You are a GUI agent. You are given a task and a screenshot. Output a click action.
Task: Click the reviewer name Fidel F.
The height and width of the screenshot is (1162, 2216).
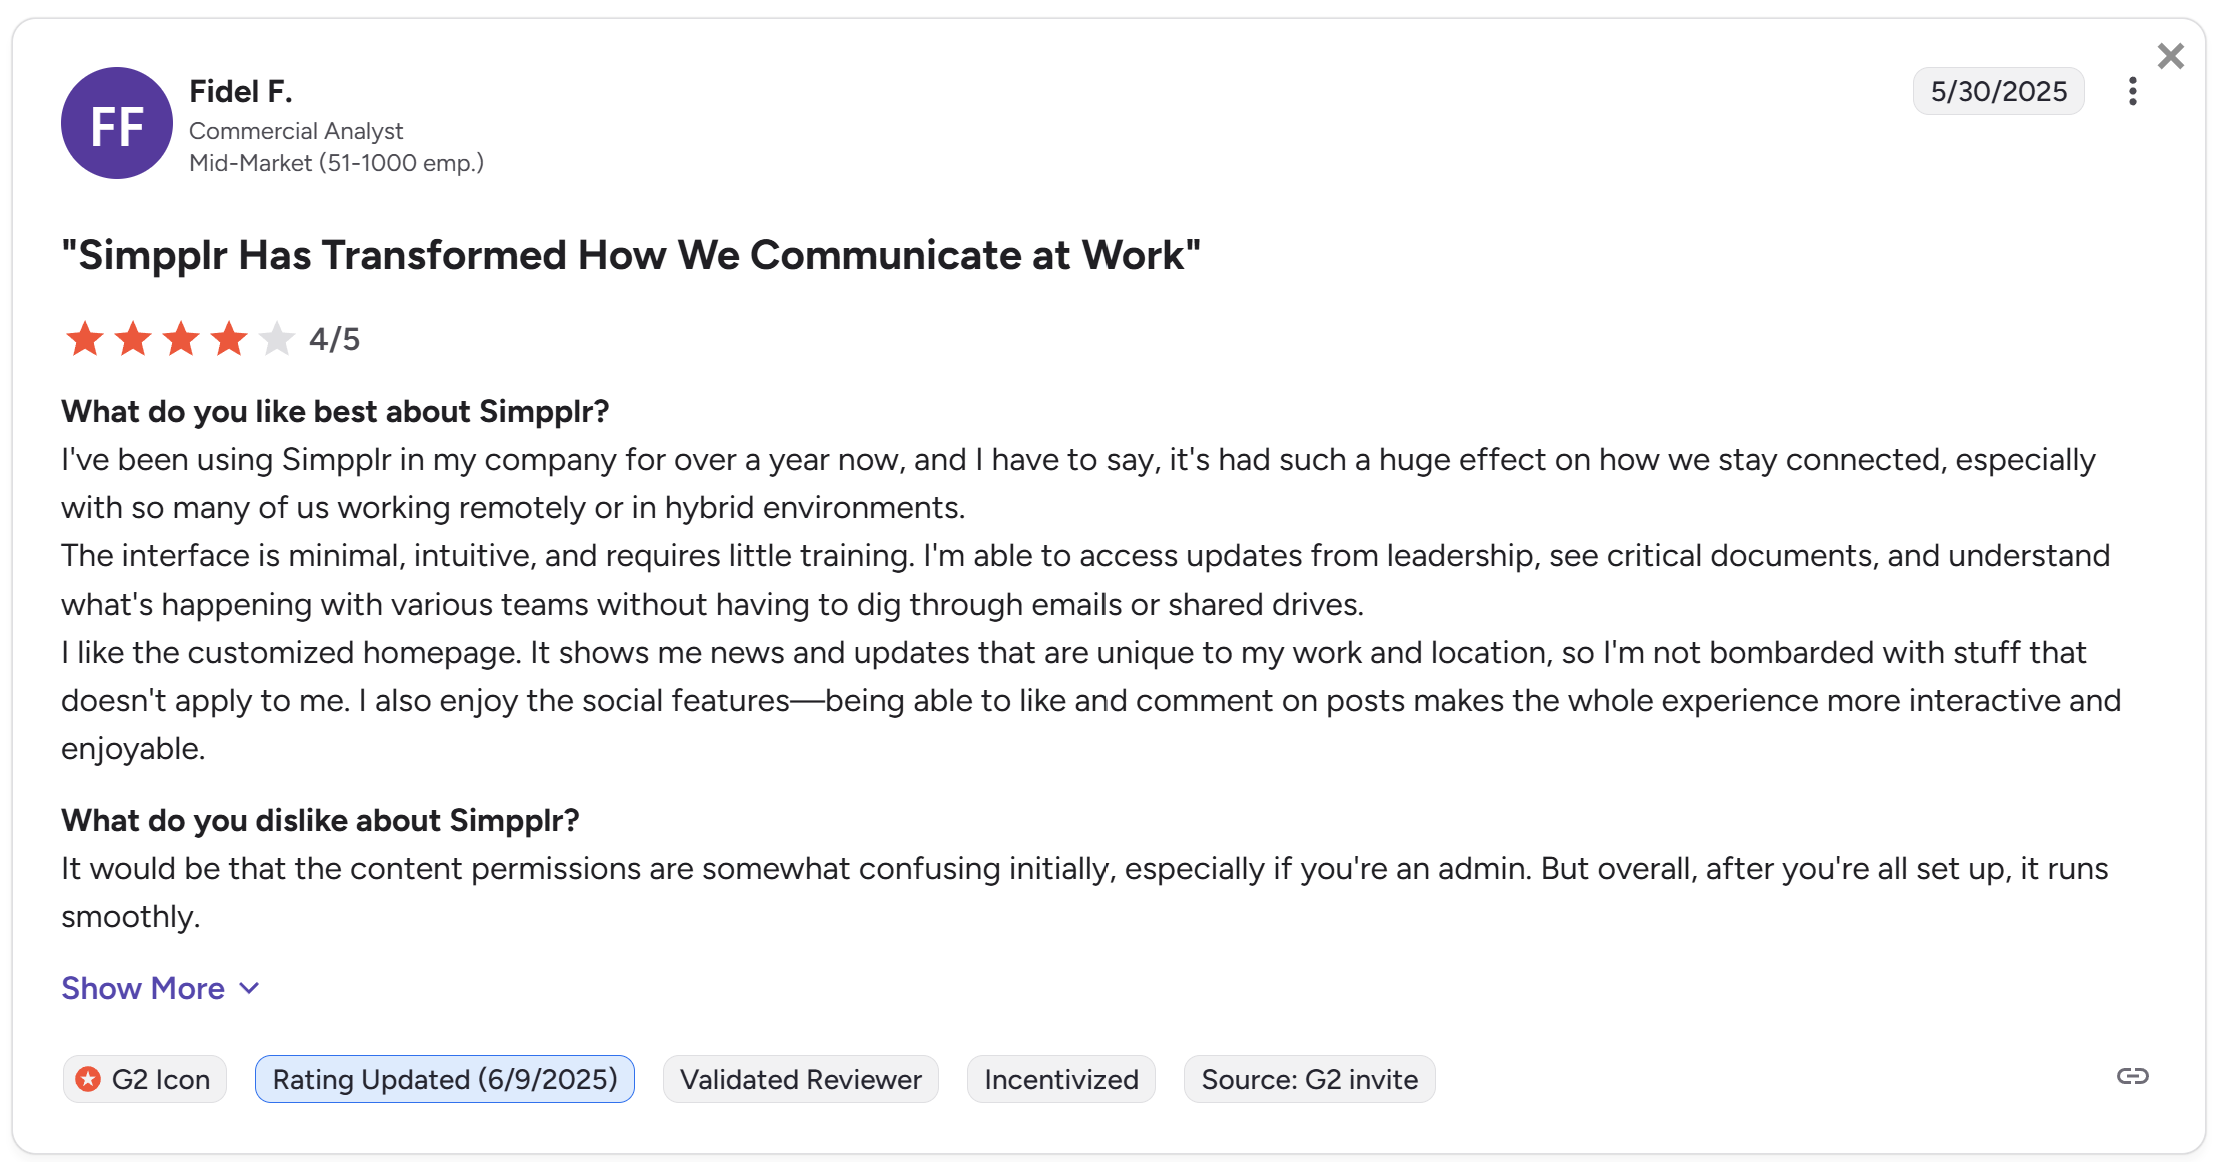[241, 90]
